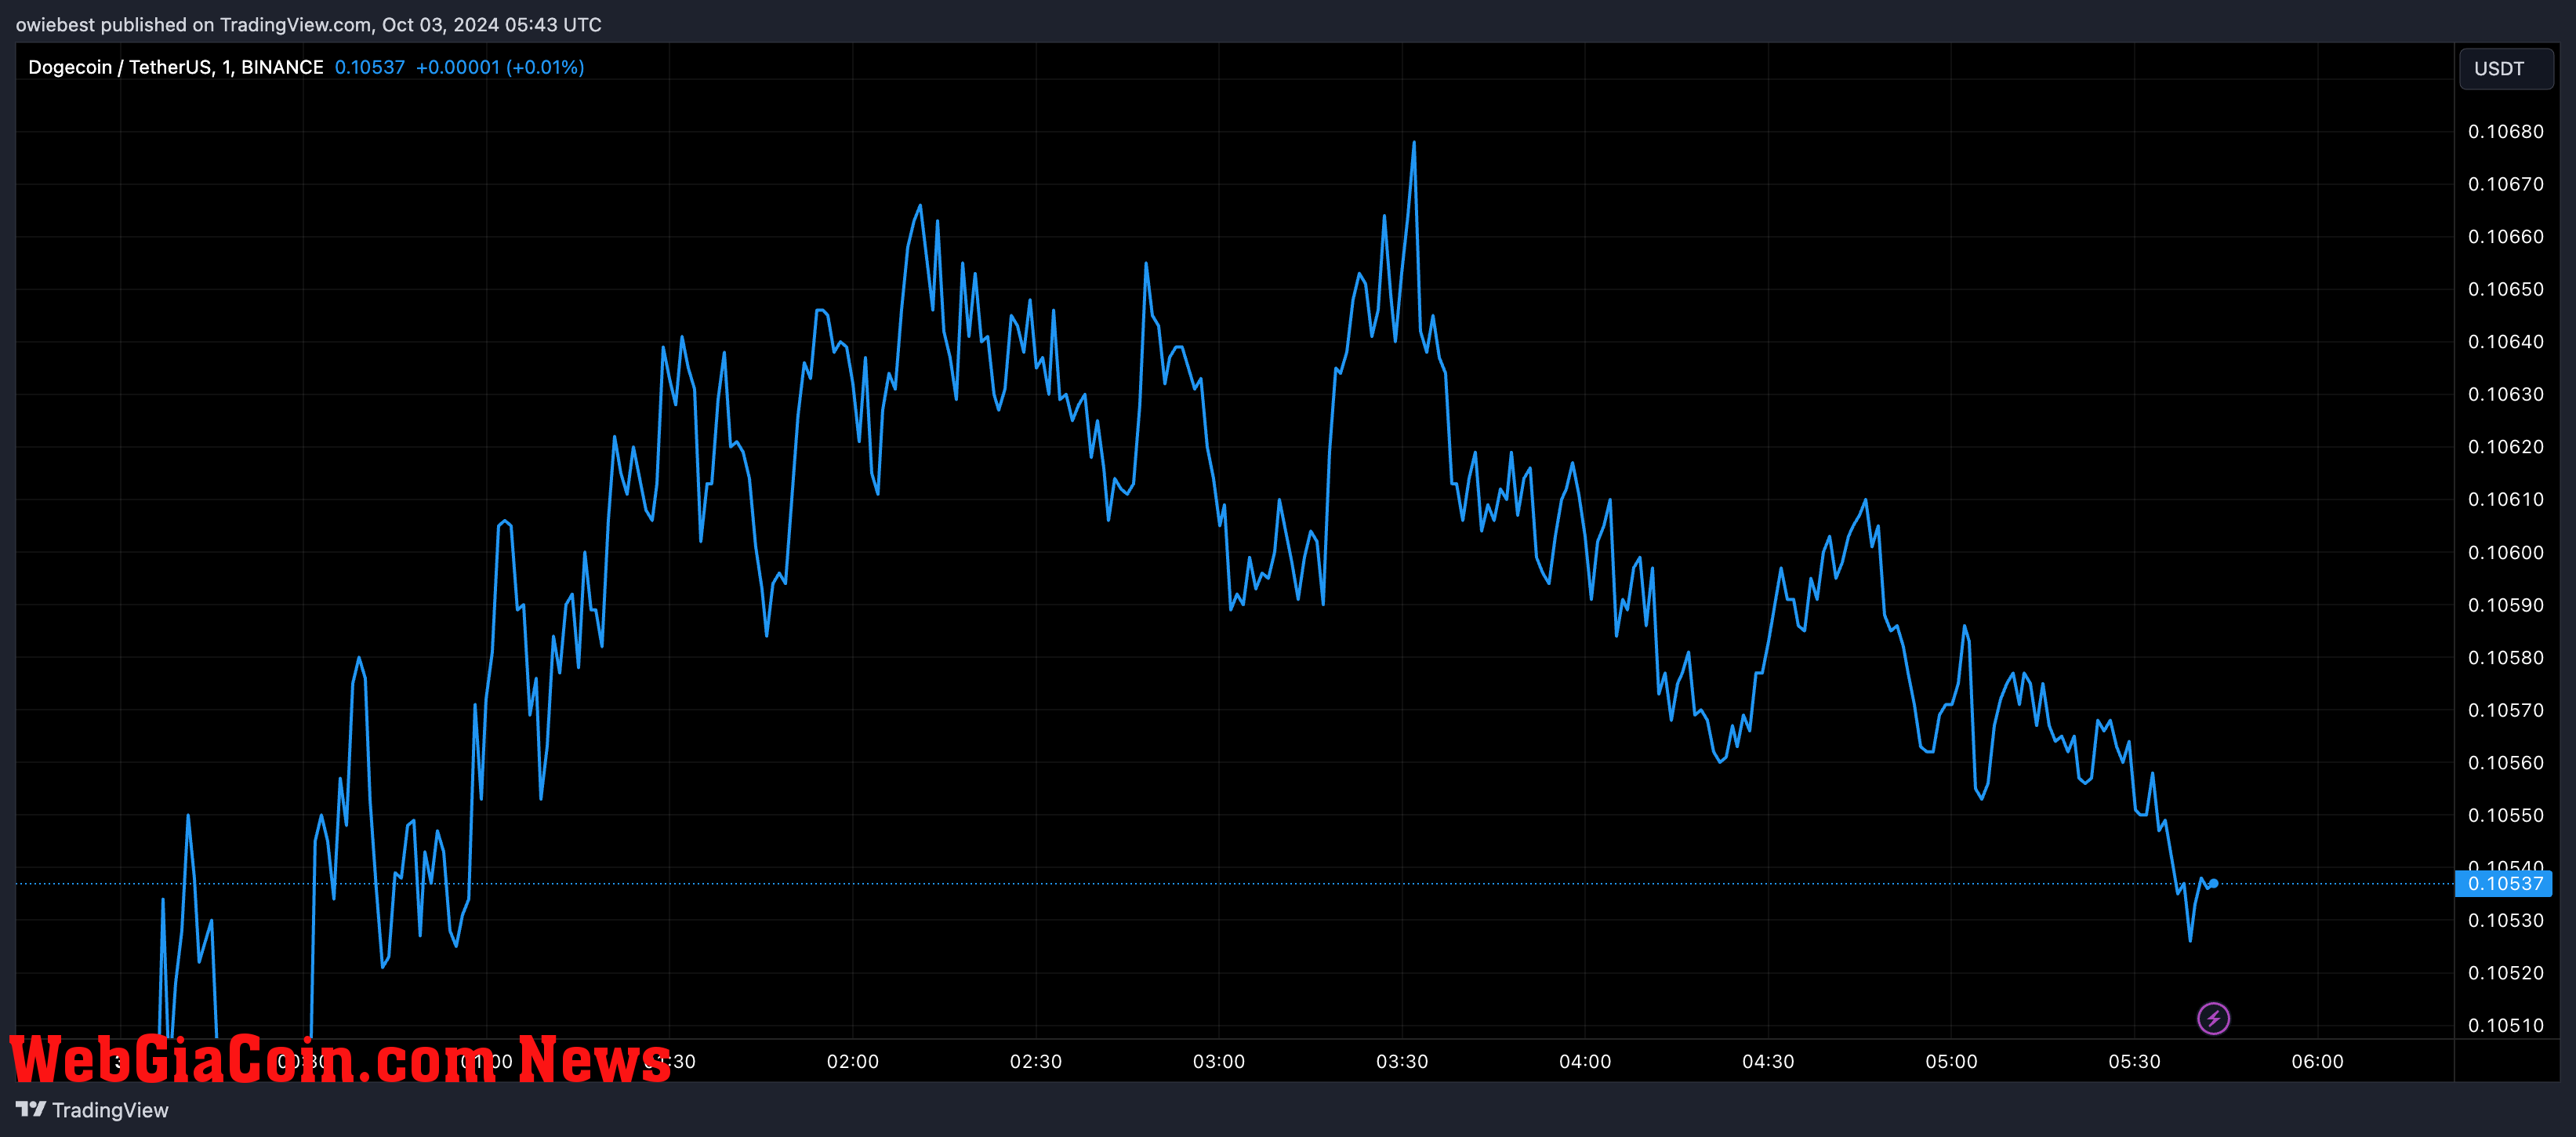Click the +0.00001 (+0.01%) change value

[500, 67]
